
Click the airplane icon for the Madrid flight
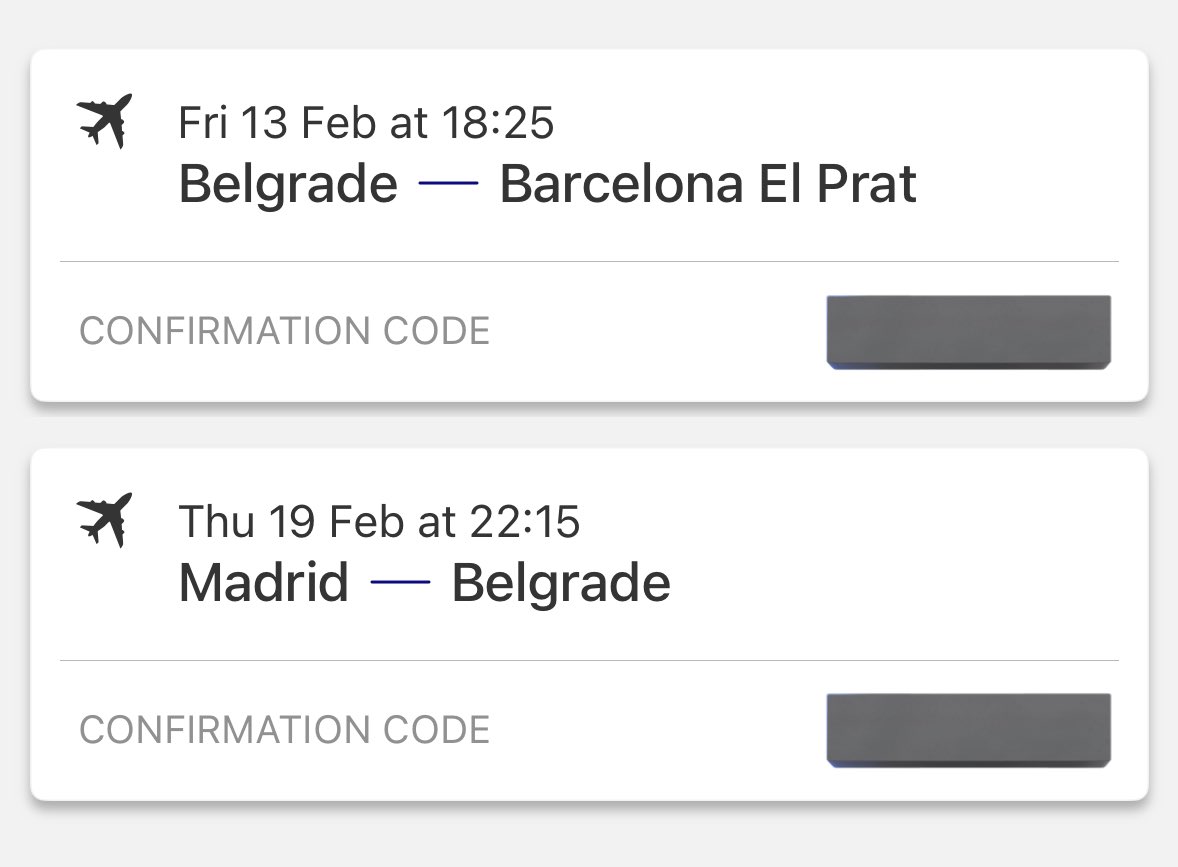click(104, 520)
